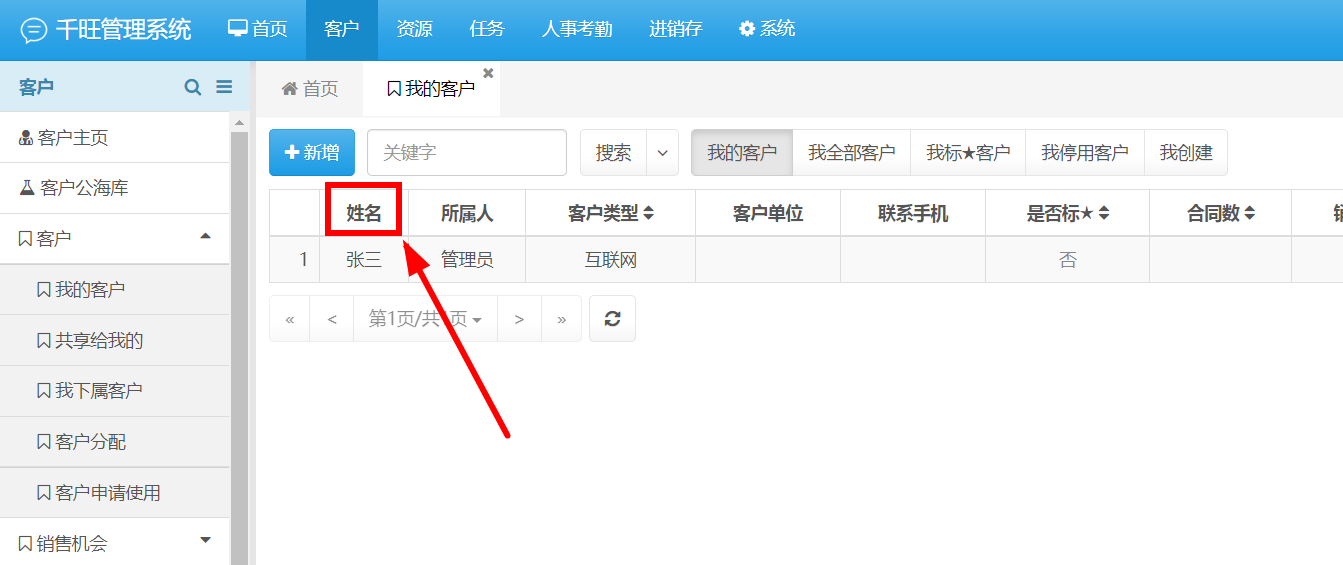Click the 搜索 button
This screenshot has width=1343, height=565.
[613, 152]
